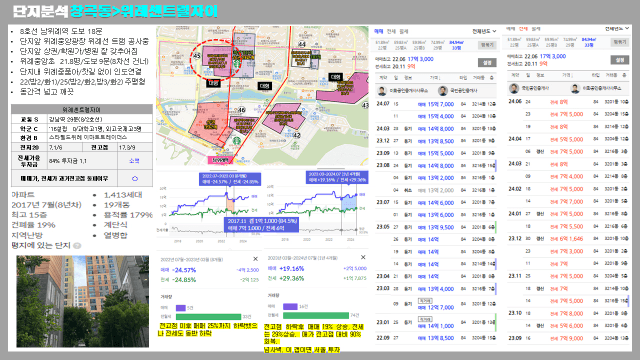Click the floor column icon in sale list header
Image resolution: width=640 pixels, height=360 pixels.
(492, 78)
